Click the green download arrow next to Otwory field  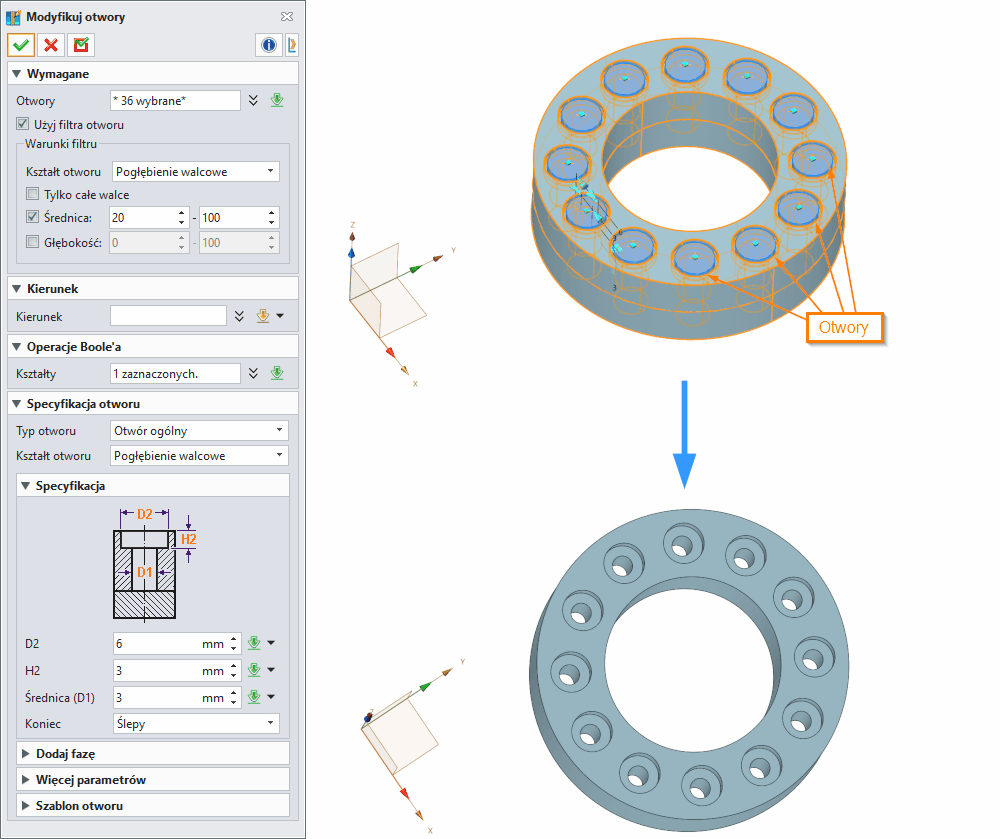click(x=277, y=100)
